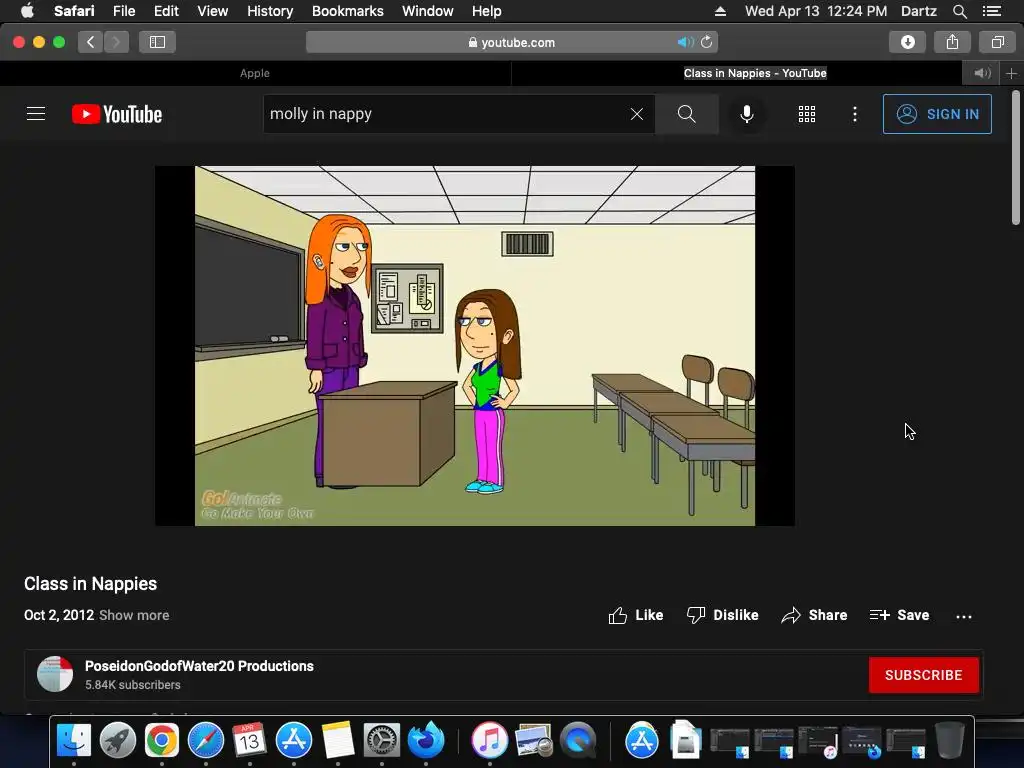Image resolution: width=1024 pixels, height=768 pixels.
Task: Show Safari downloads with the download icon
Action: pyautogui.click(x=908, y=42)
